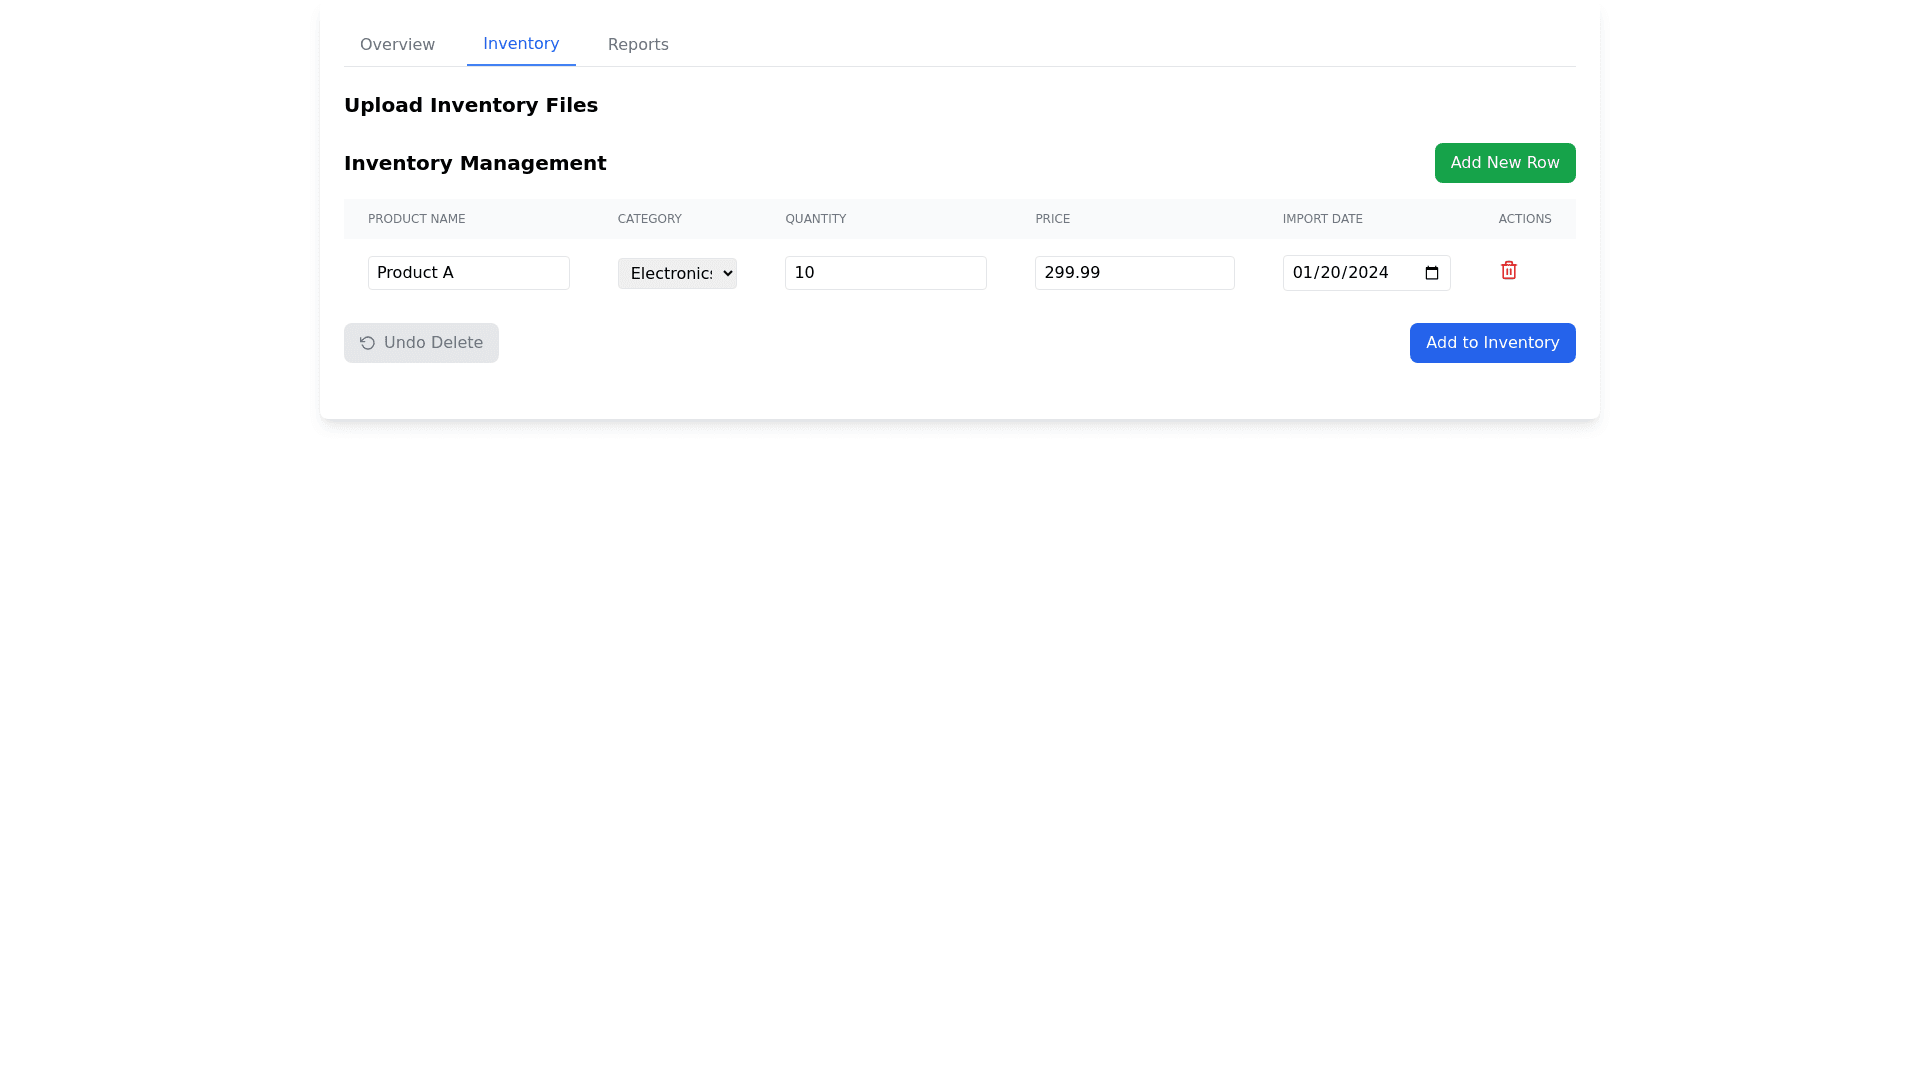Open the calendar picker in Import Date

coord(1431,273)
